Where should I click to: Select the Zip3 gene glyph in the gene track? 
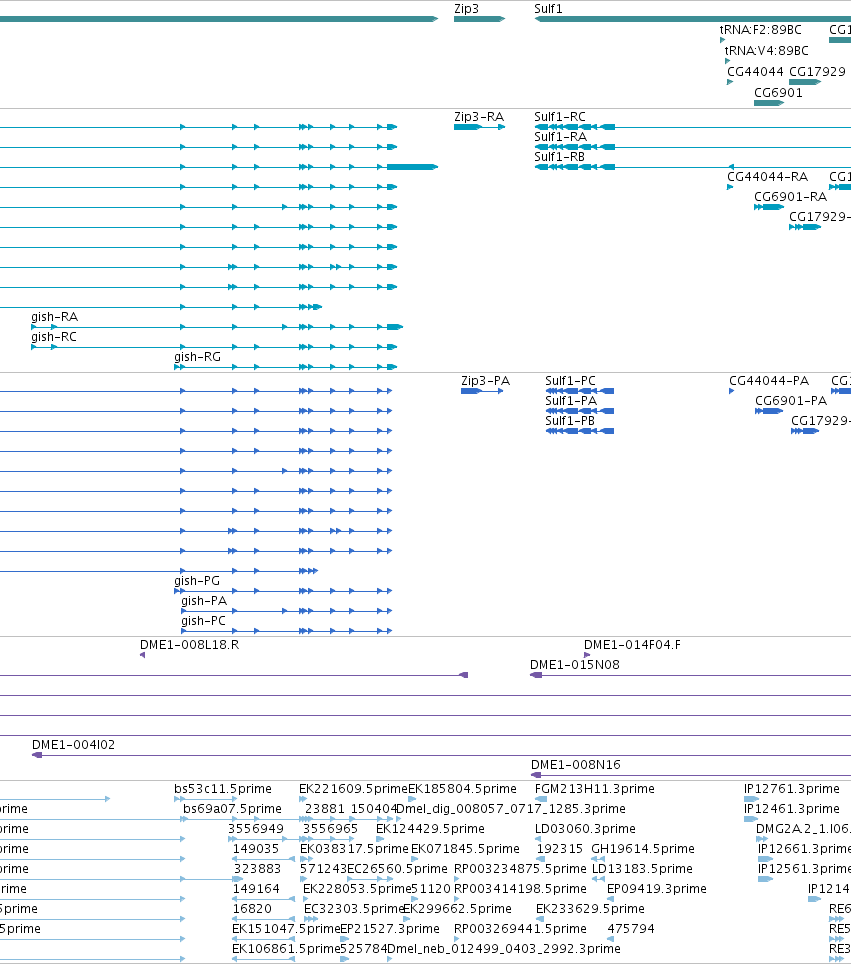click(x=479, y=19)
